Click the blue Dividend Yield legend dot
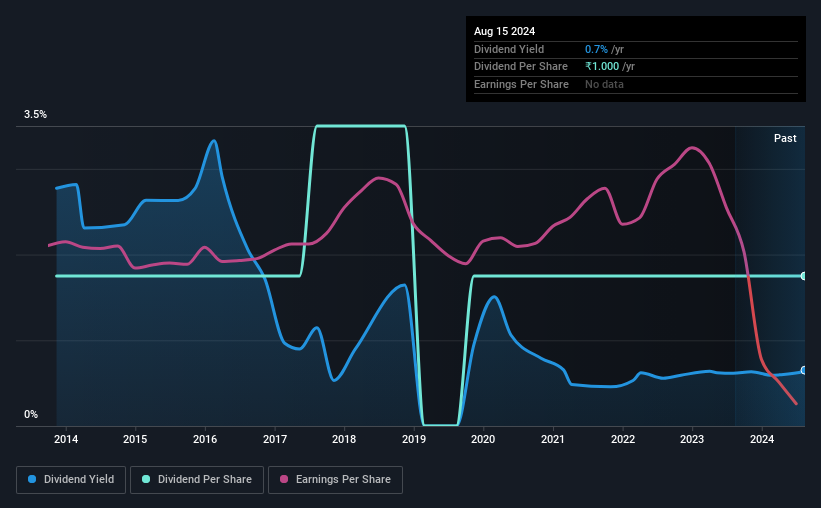 (32, 479)
